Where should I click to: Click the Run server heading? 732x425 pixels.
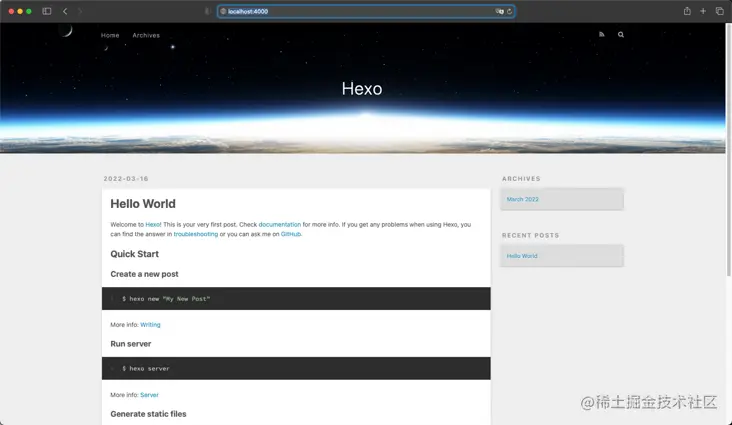pos(131,344)
